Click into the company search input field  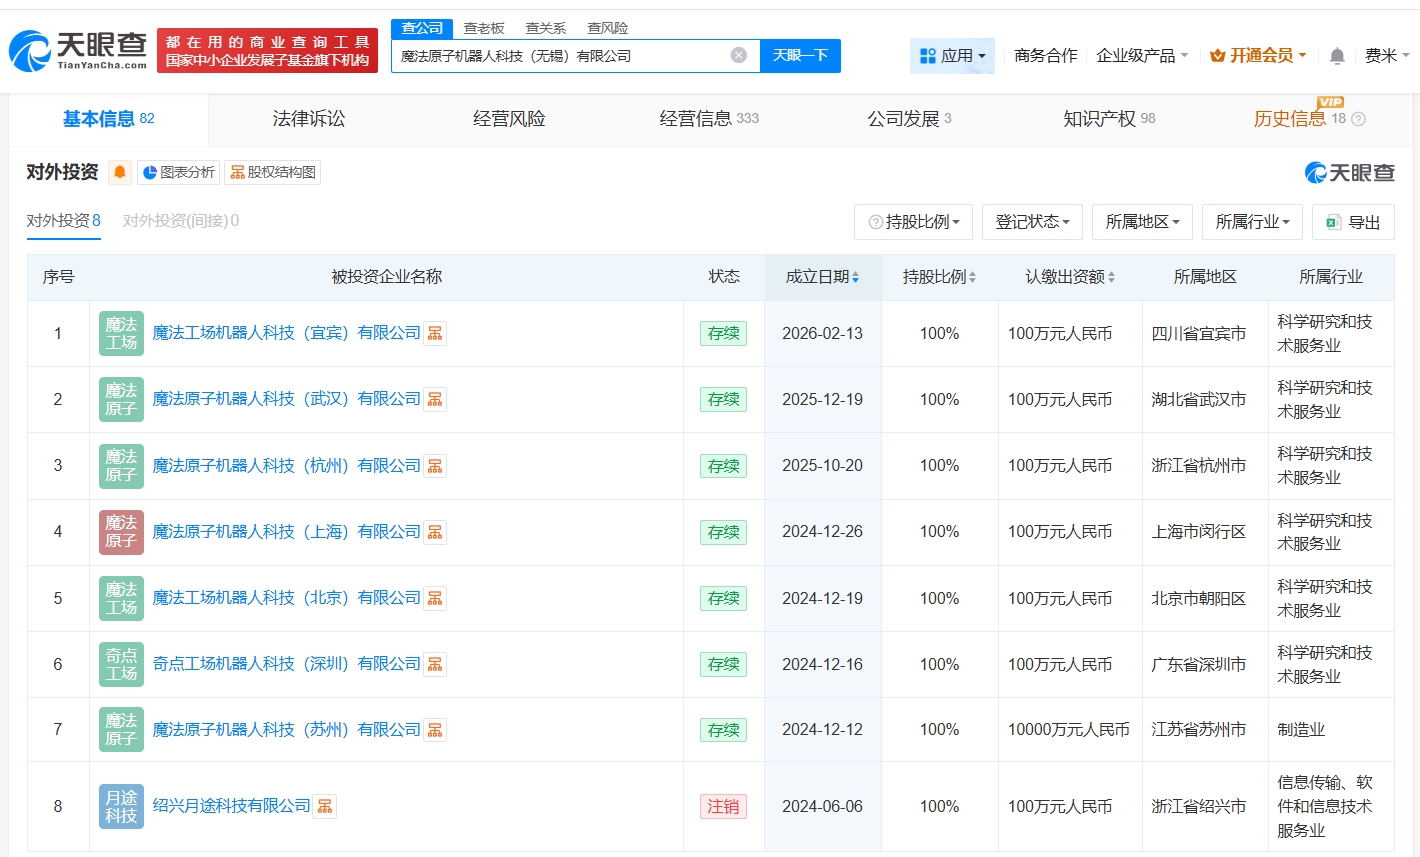[560, 56]
